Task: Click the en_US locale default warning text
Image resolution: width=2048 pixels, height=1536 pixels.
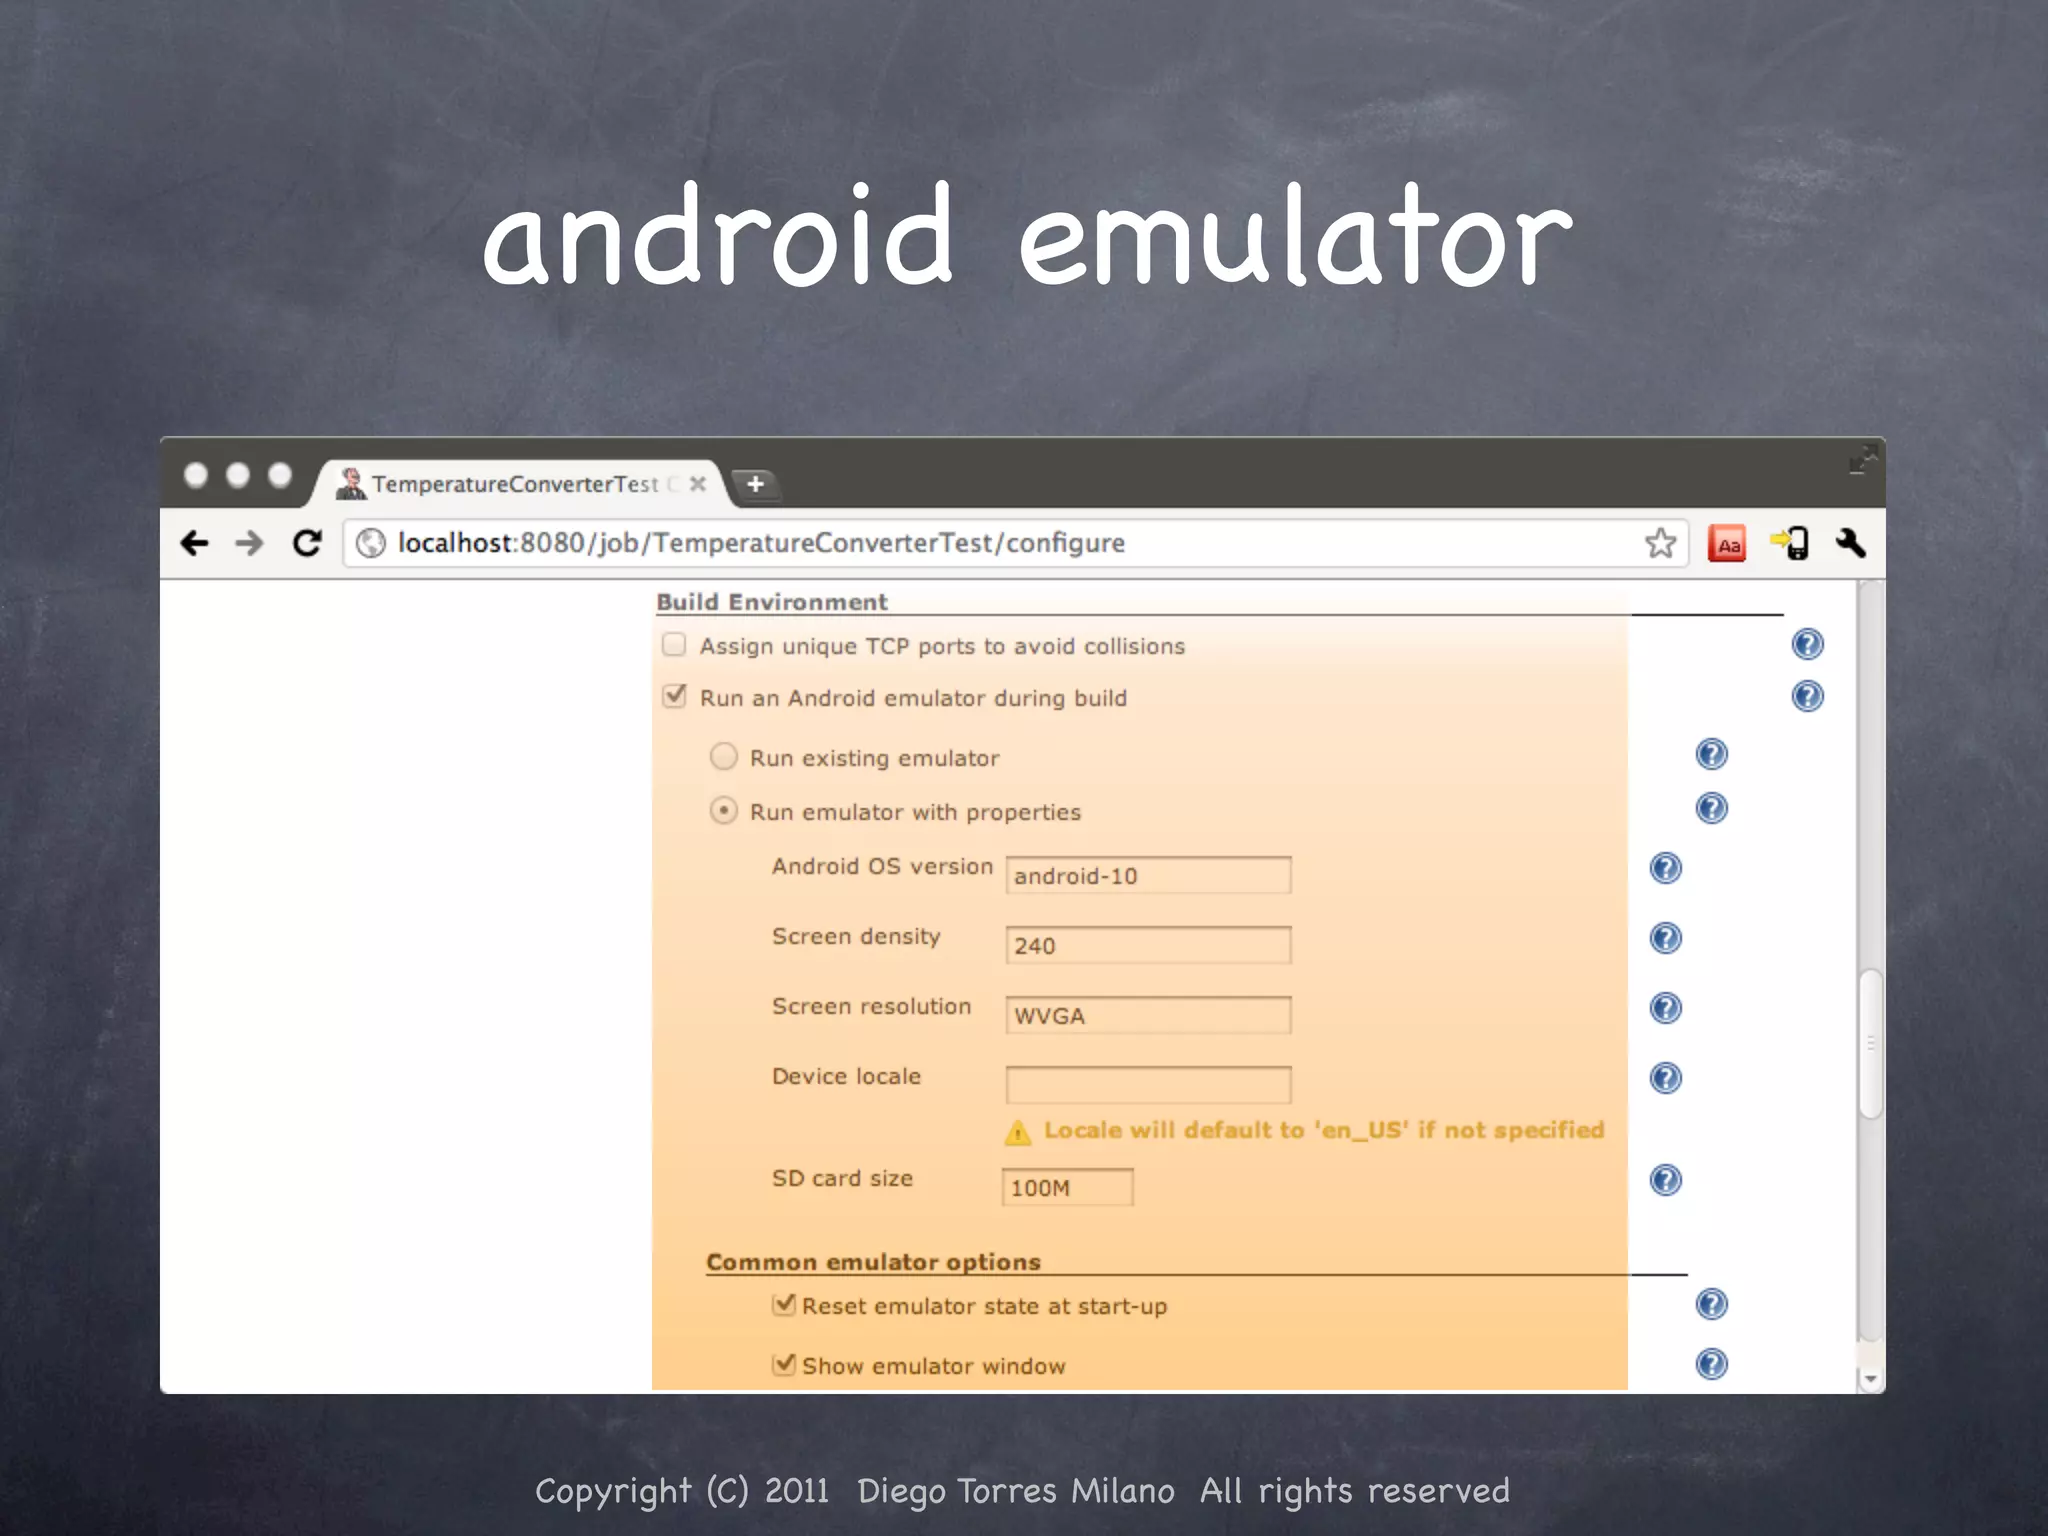Action: click(1324, 1130)
